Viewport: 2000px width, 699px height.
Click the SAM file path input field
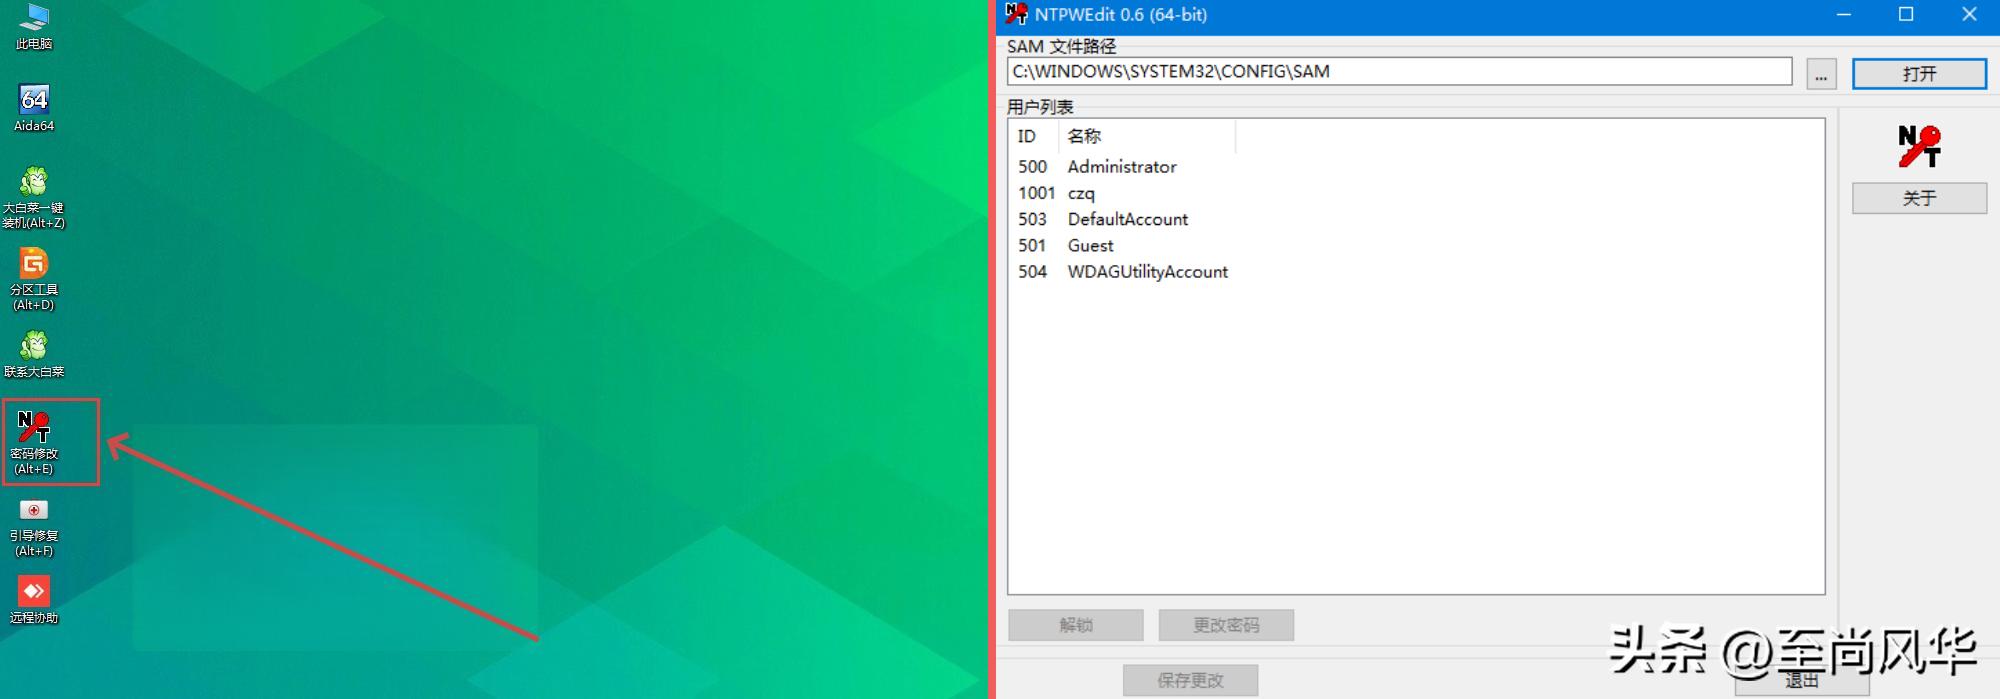coord(1399,72)
